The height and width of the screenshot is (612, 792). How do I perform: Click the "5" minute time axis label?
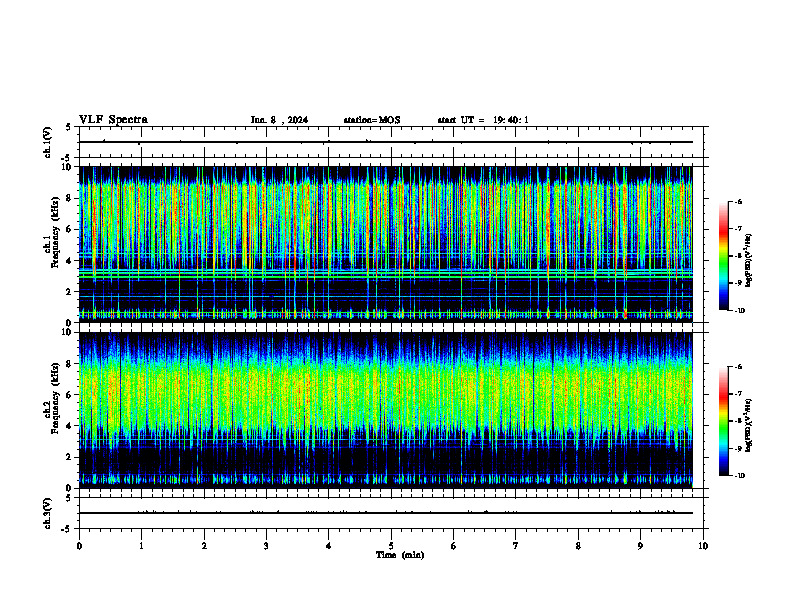(391, 546)
